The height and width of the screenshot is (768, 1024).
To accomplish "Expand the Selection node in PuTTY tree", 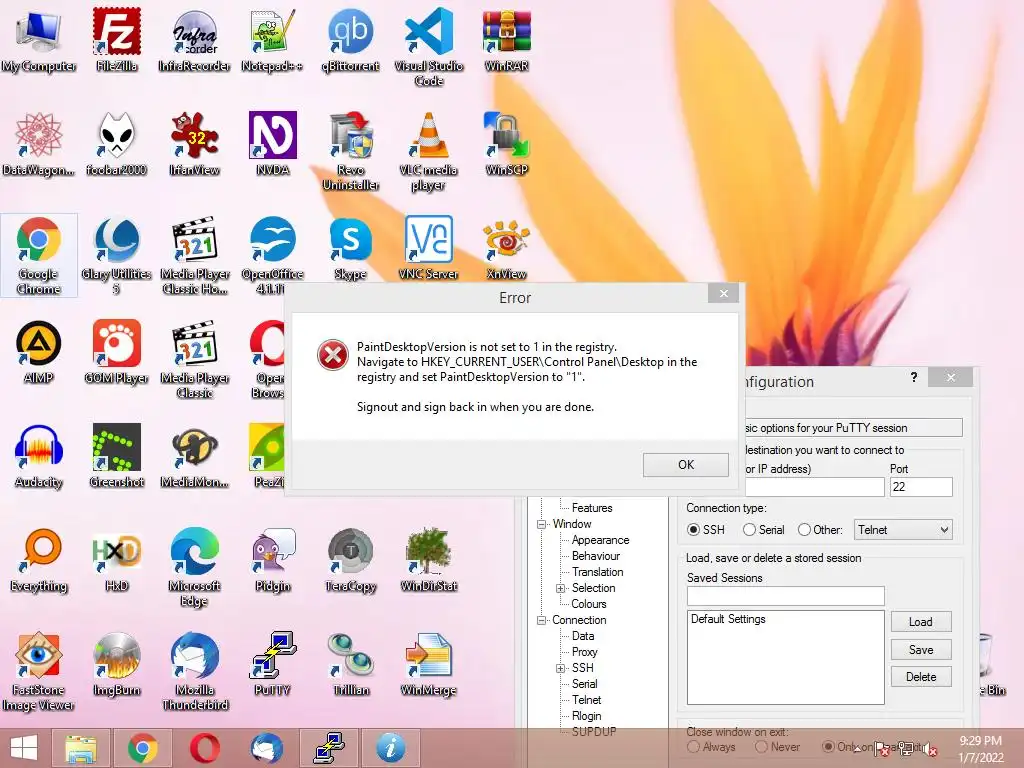I will 560,588.
